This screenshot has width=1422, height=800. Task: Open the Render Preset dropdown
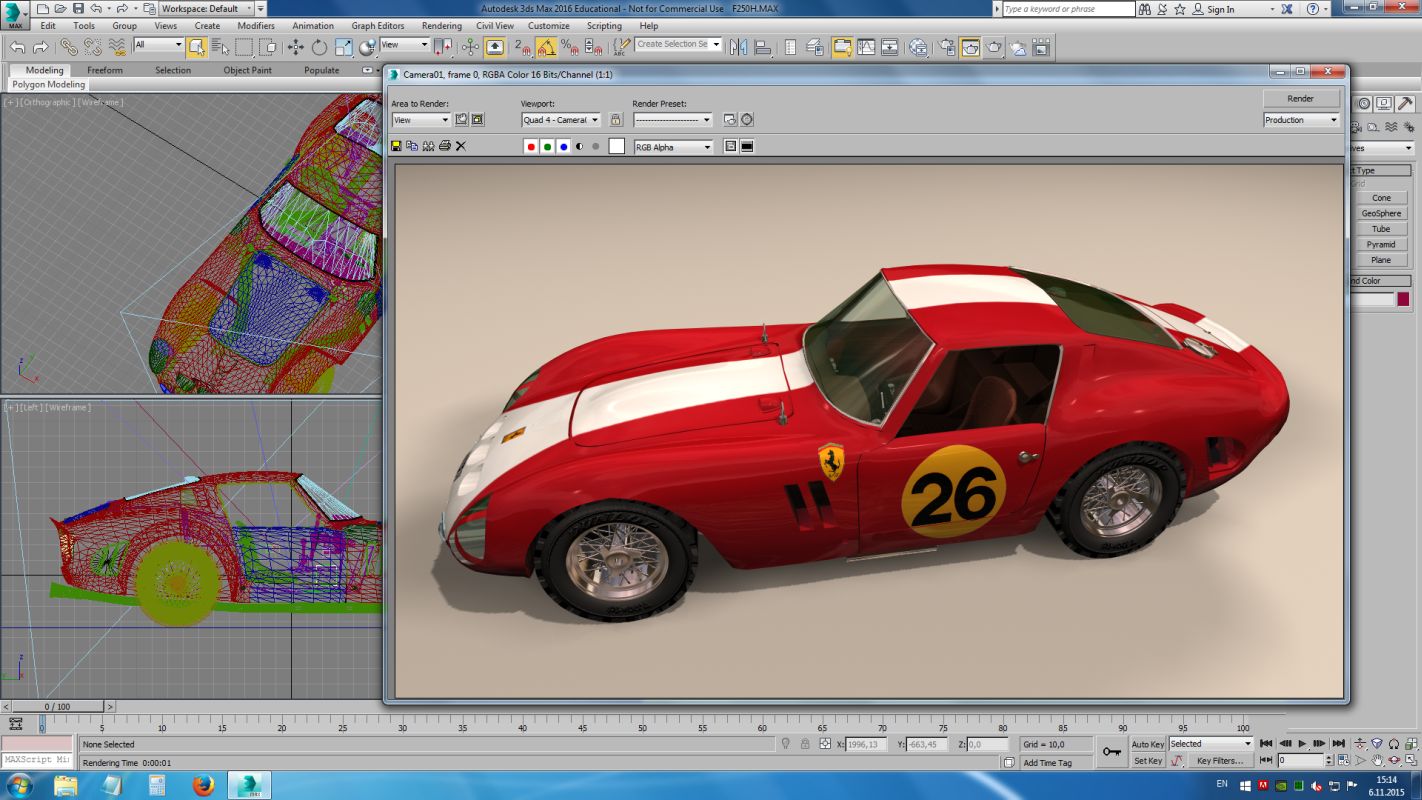[x=672, y=120]
